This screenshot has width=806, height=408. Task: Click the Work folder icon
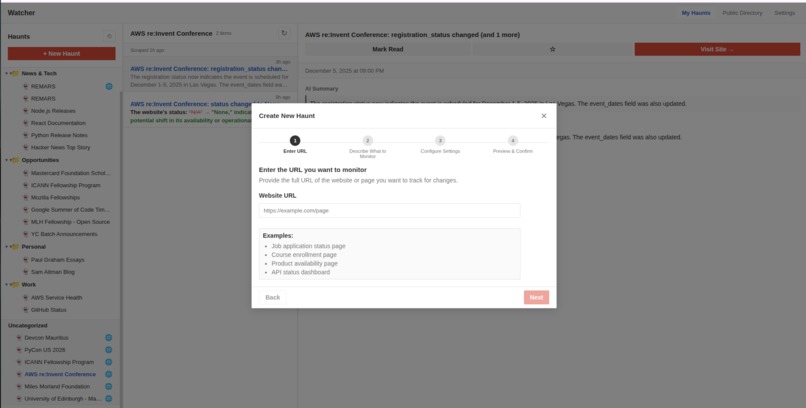point(15,285)
